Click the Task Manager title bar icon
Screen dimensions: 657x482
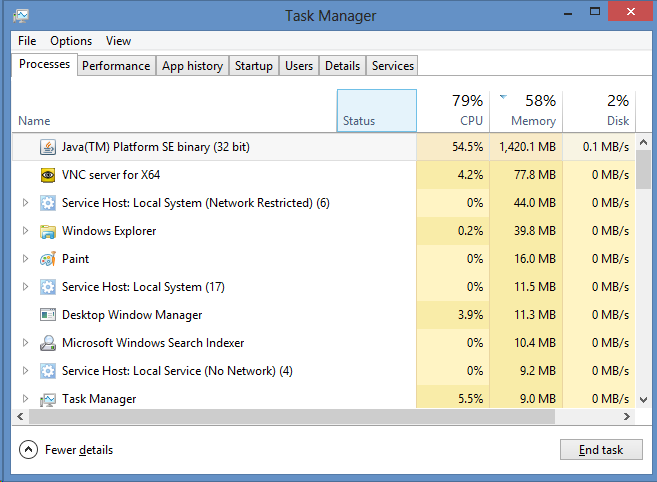(21, 16)
